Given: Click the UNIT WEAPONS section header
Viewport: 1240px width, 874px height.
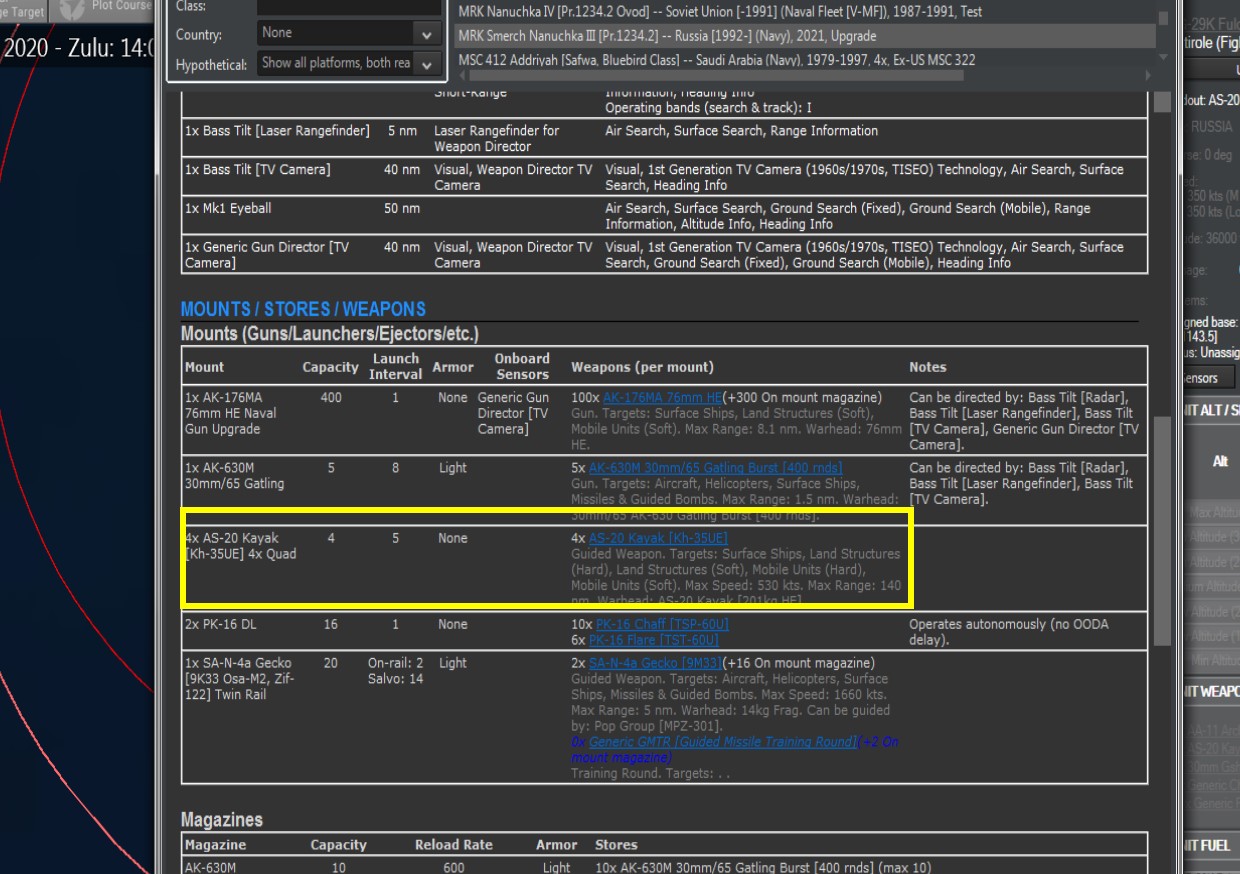Looking at the screenshot, I should (1212, 691).
